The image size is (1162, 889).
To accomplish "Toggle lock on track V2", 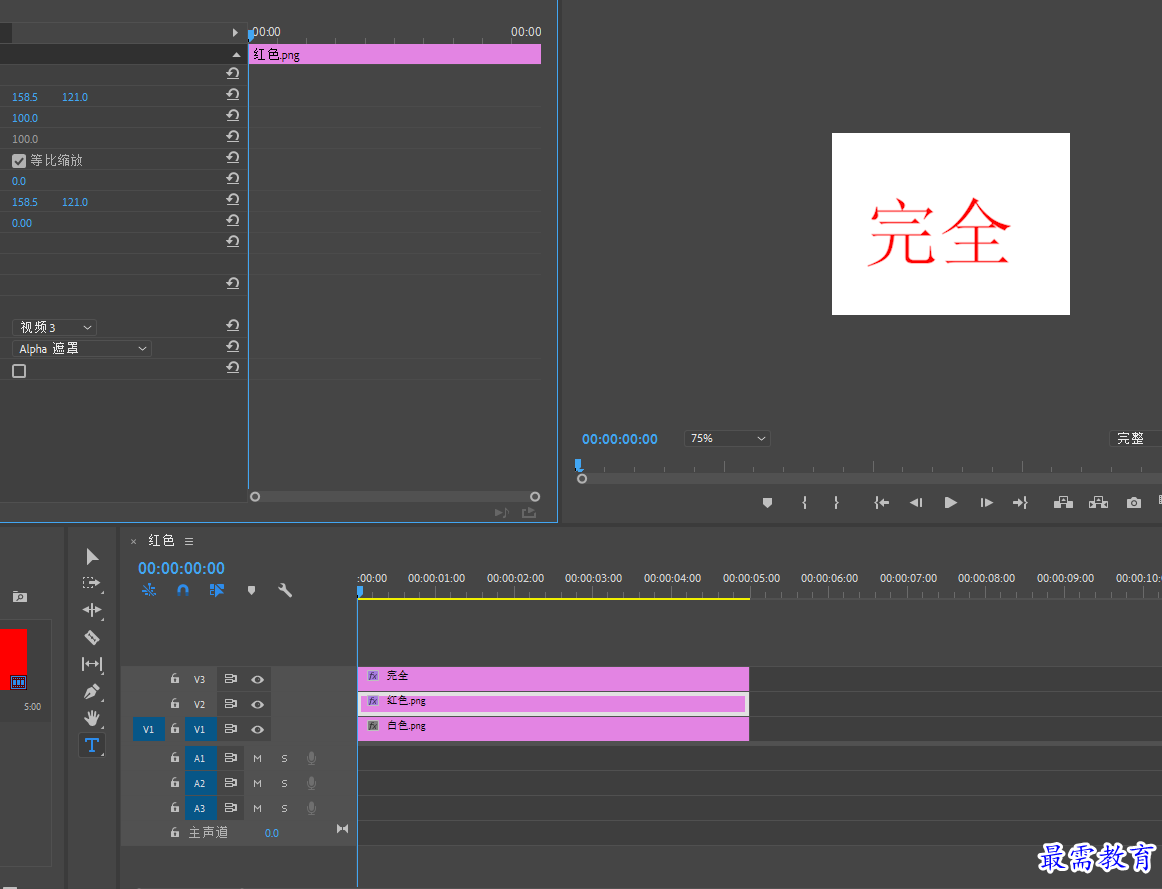I will (x=175, y=704).
